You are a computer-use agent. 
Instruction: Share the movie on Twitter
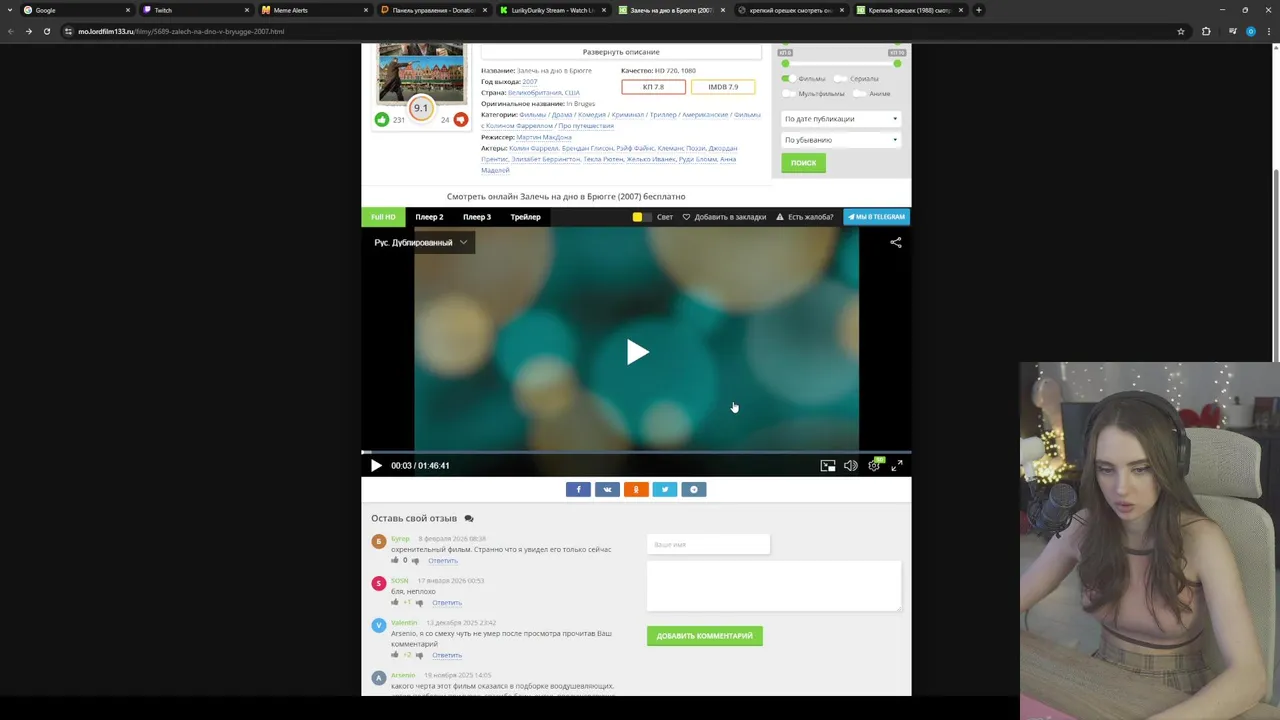pos(665,489)
